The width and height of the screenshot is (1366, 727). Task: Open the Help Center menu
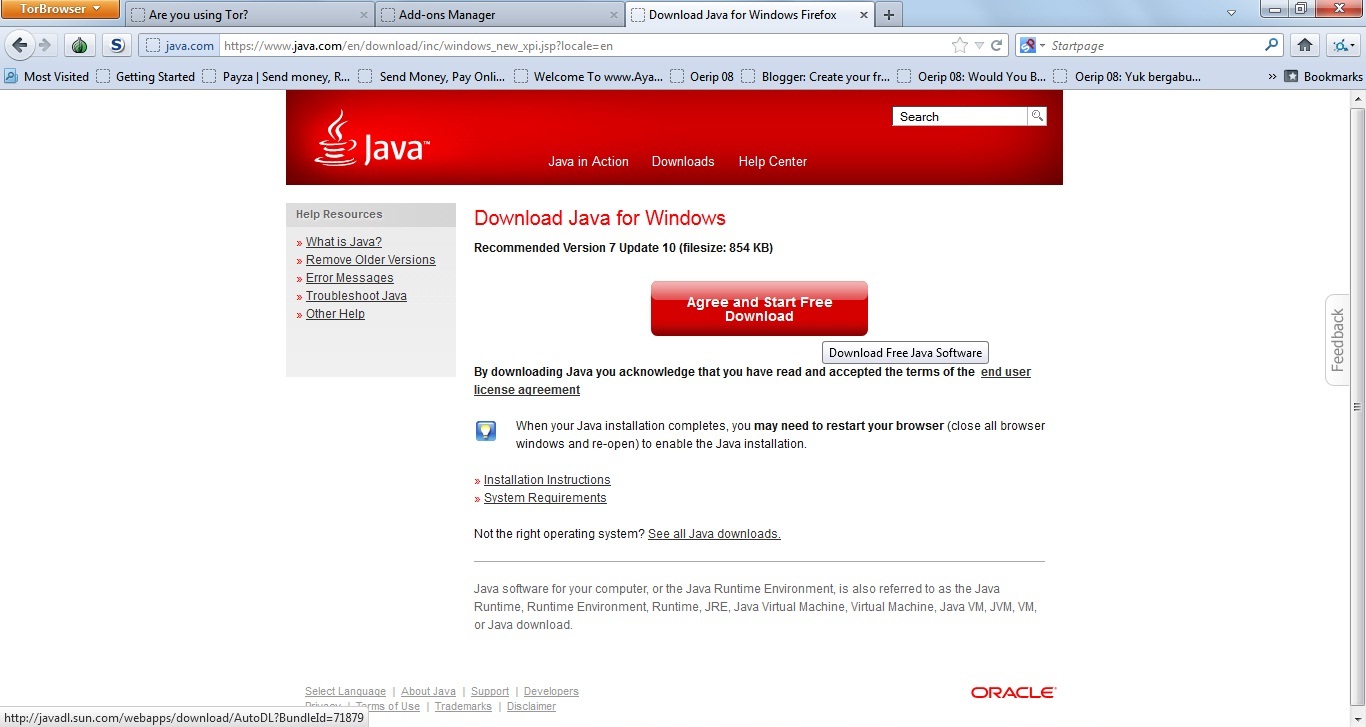[x=772, y=161]
